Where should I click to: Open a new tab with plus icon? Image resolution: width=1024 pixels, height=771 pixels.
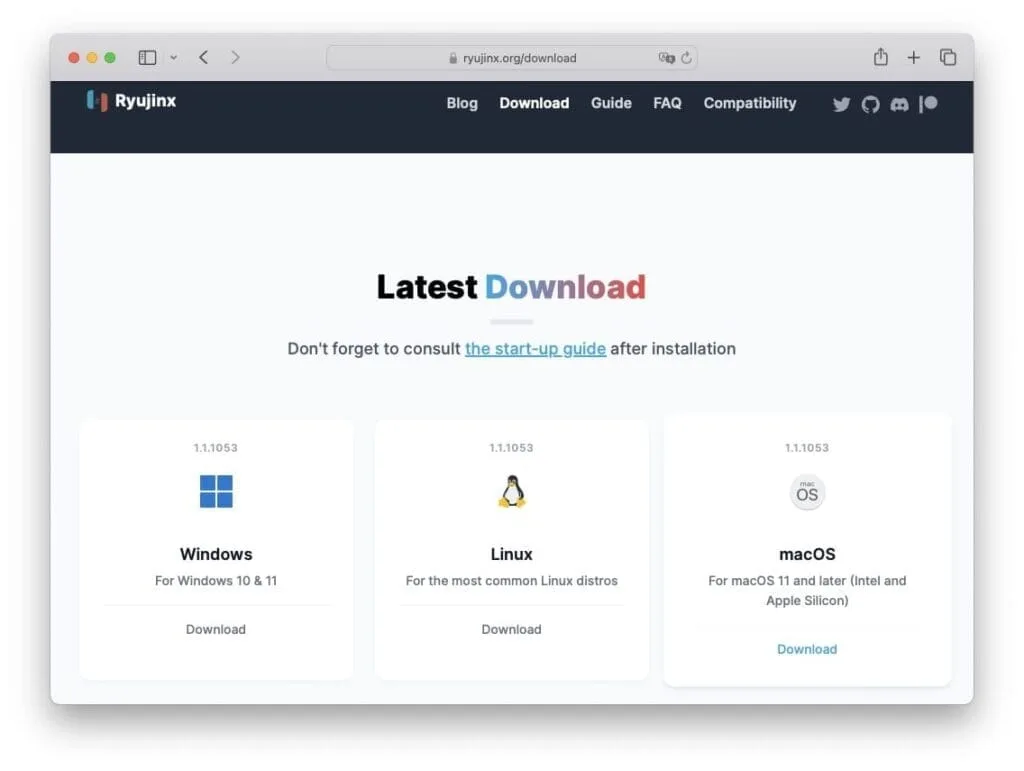tap(913, 58)
